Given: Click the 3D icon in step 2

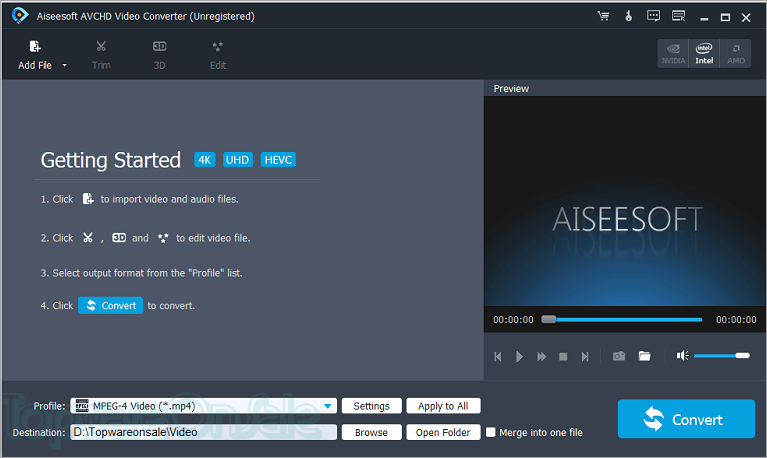Looking at the screenshot, I should tap(119, 238).
